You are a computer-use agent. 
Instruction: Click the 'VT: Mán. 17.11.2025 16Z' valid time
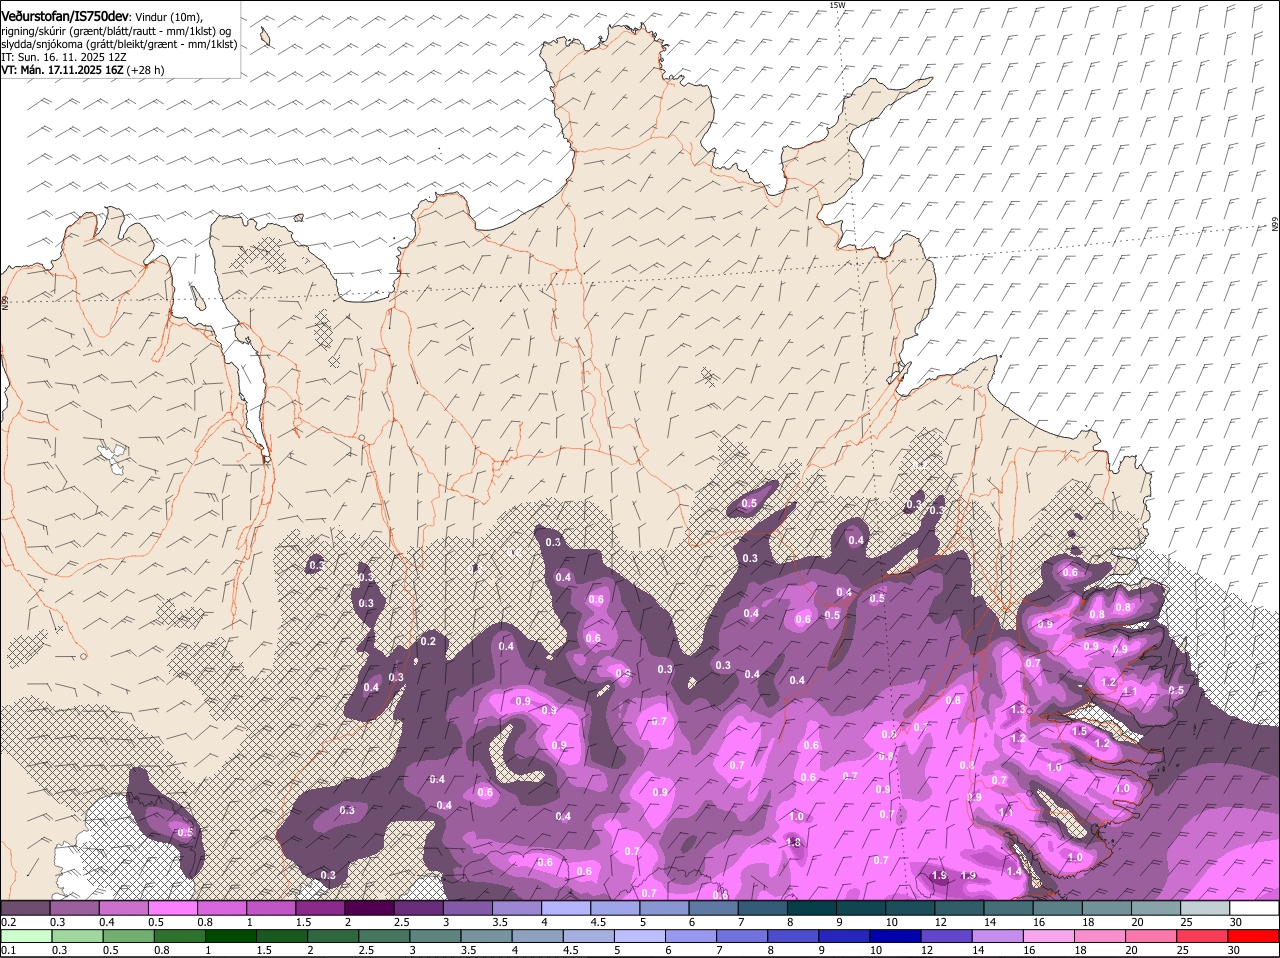point(62,70)
